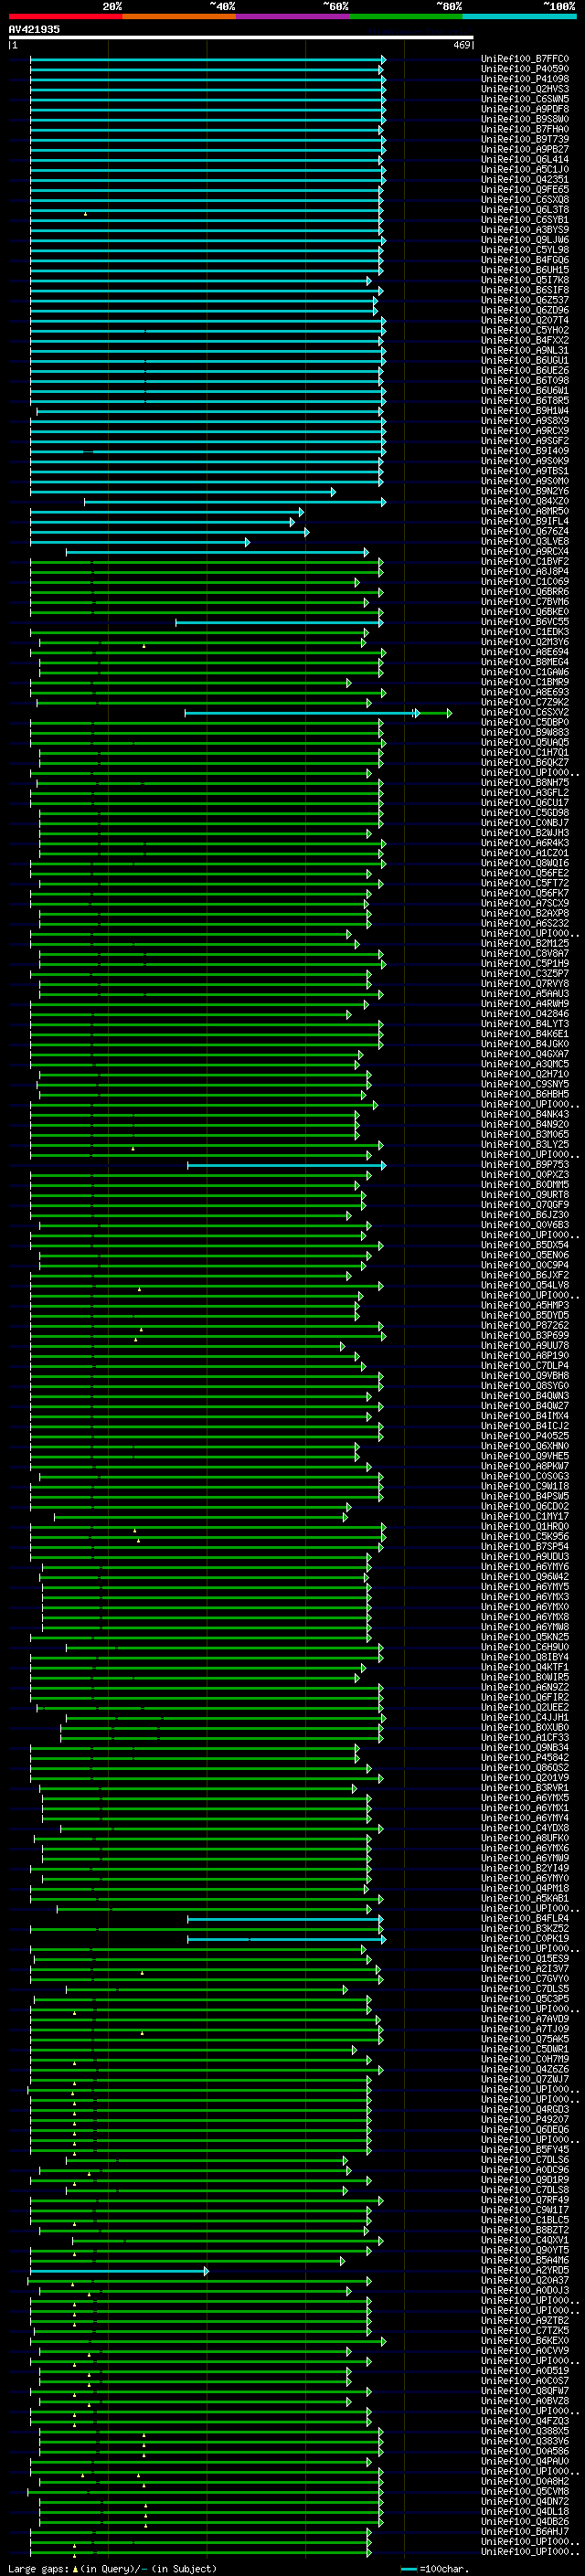This screenshot has height=2576, width=585.
Task: Click the white query sequence bar
Action: [241, 38]
